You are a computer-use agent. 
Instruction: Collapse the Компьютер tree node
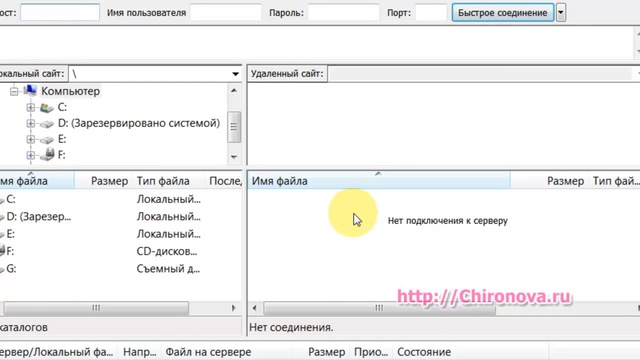(14, 91)
